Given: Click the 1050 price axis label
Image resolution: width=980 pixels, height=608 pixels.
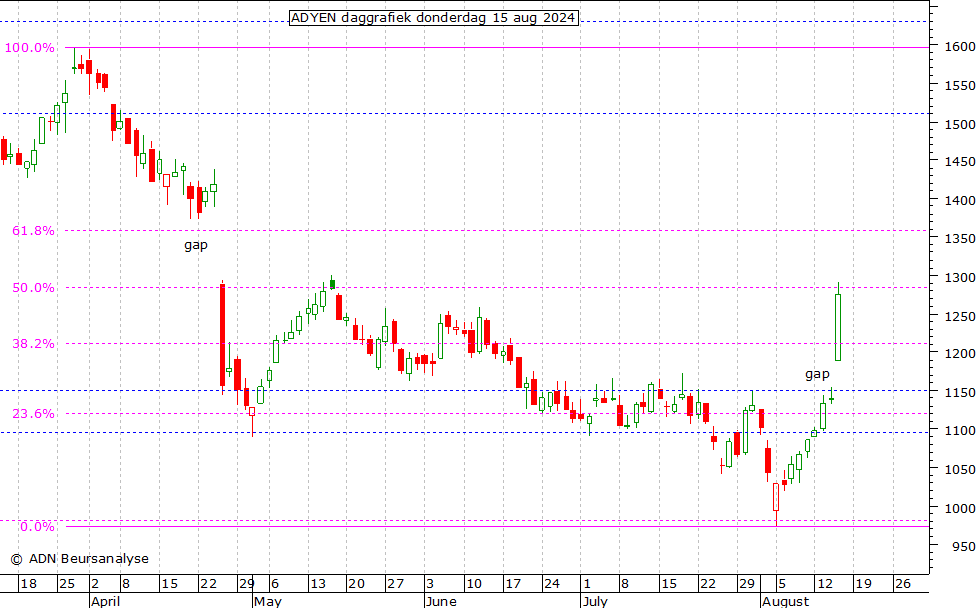Looking at the screenshot, I should pos(960,469).
